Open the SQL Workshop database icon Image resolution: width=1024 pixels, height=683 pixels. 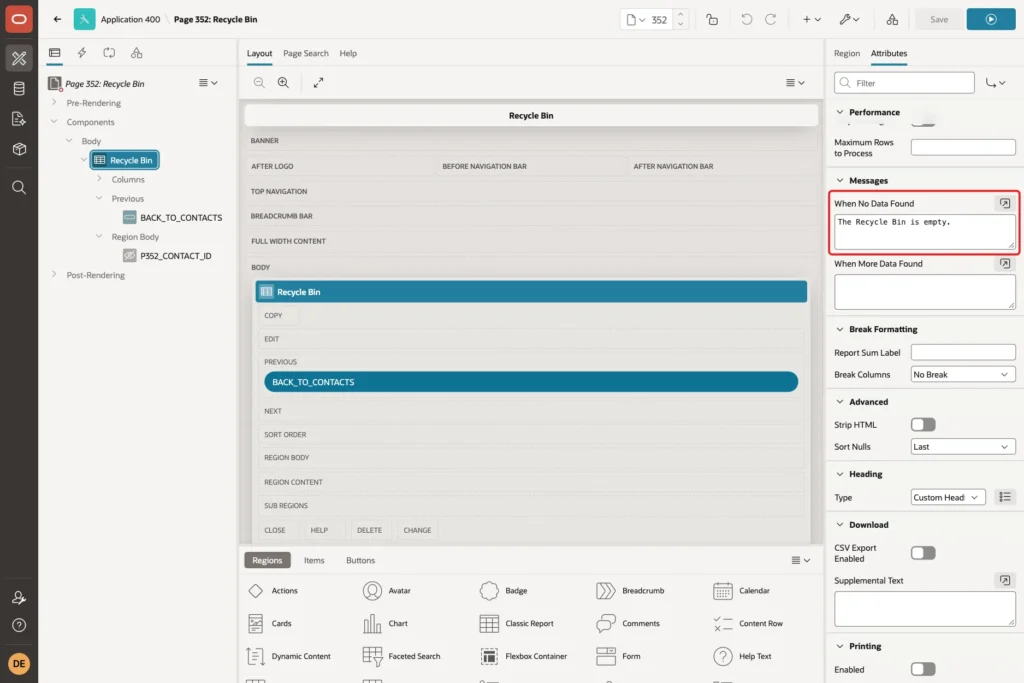tap(19, 89)
